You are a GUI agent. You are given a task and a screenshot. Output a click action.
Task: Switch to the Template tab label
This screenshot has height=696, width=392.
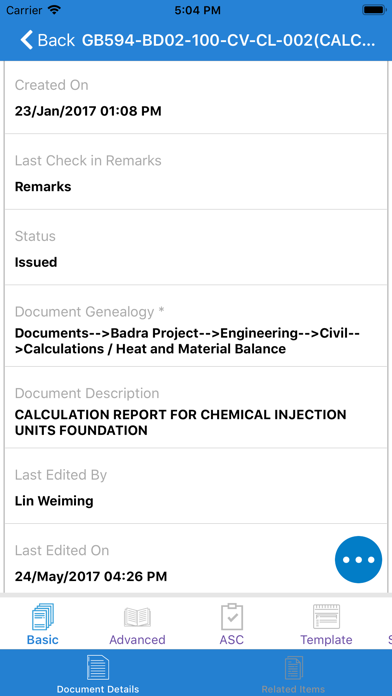pyautogui.click(x=326, y=640)
